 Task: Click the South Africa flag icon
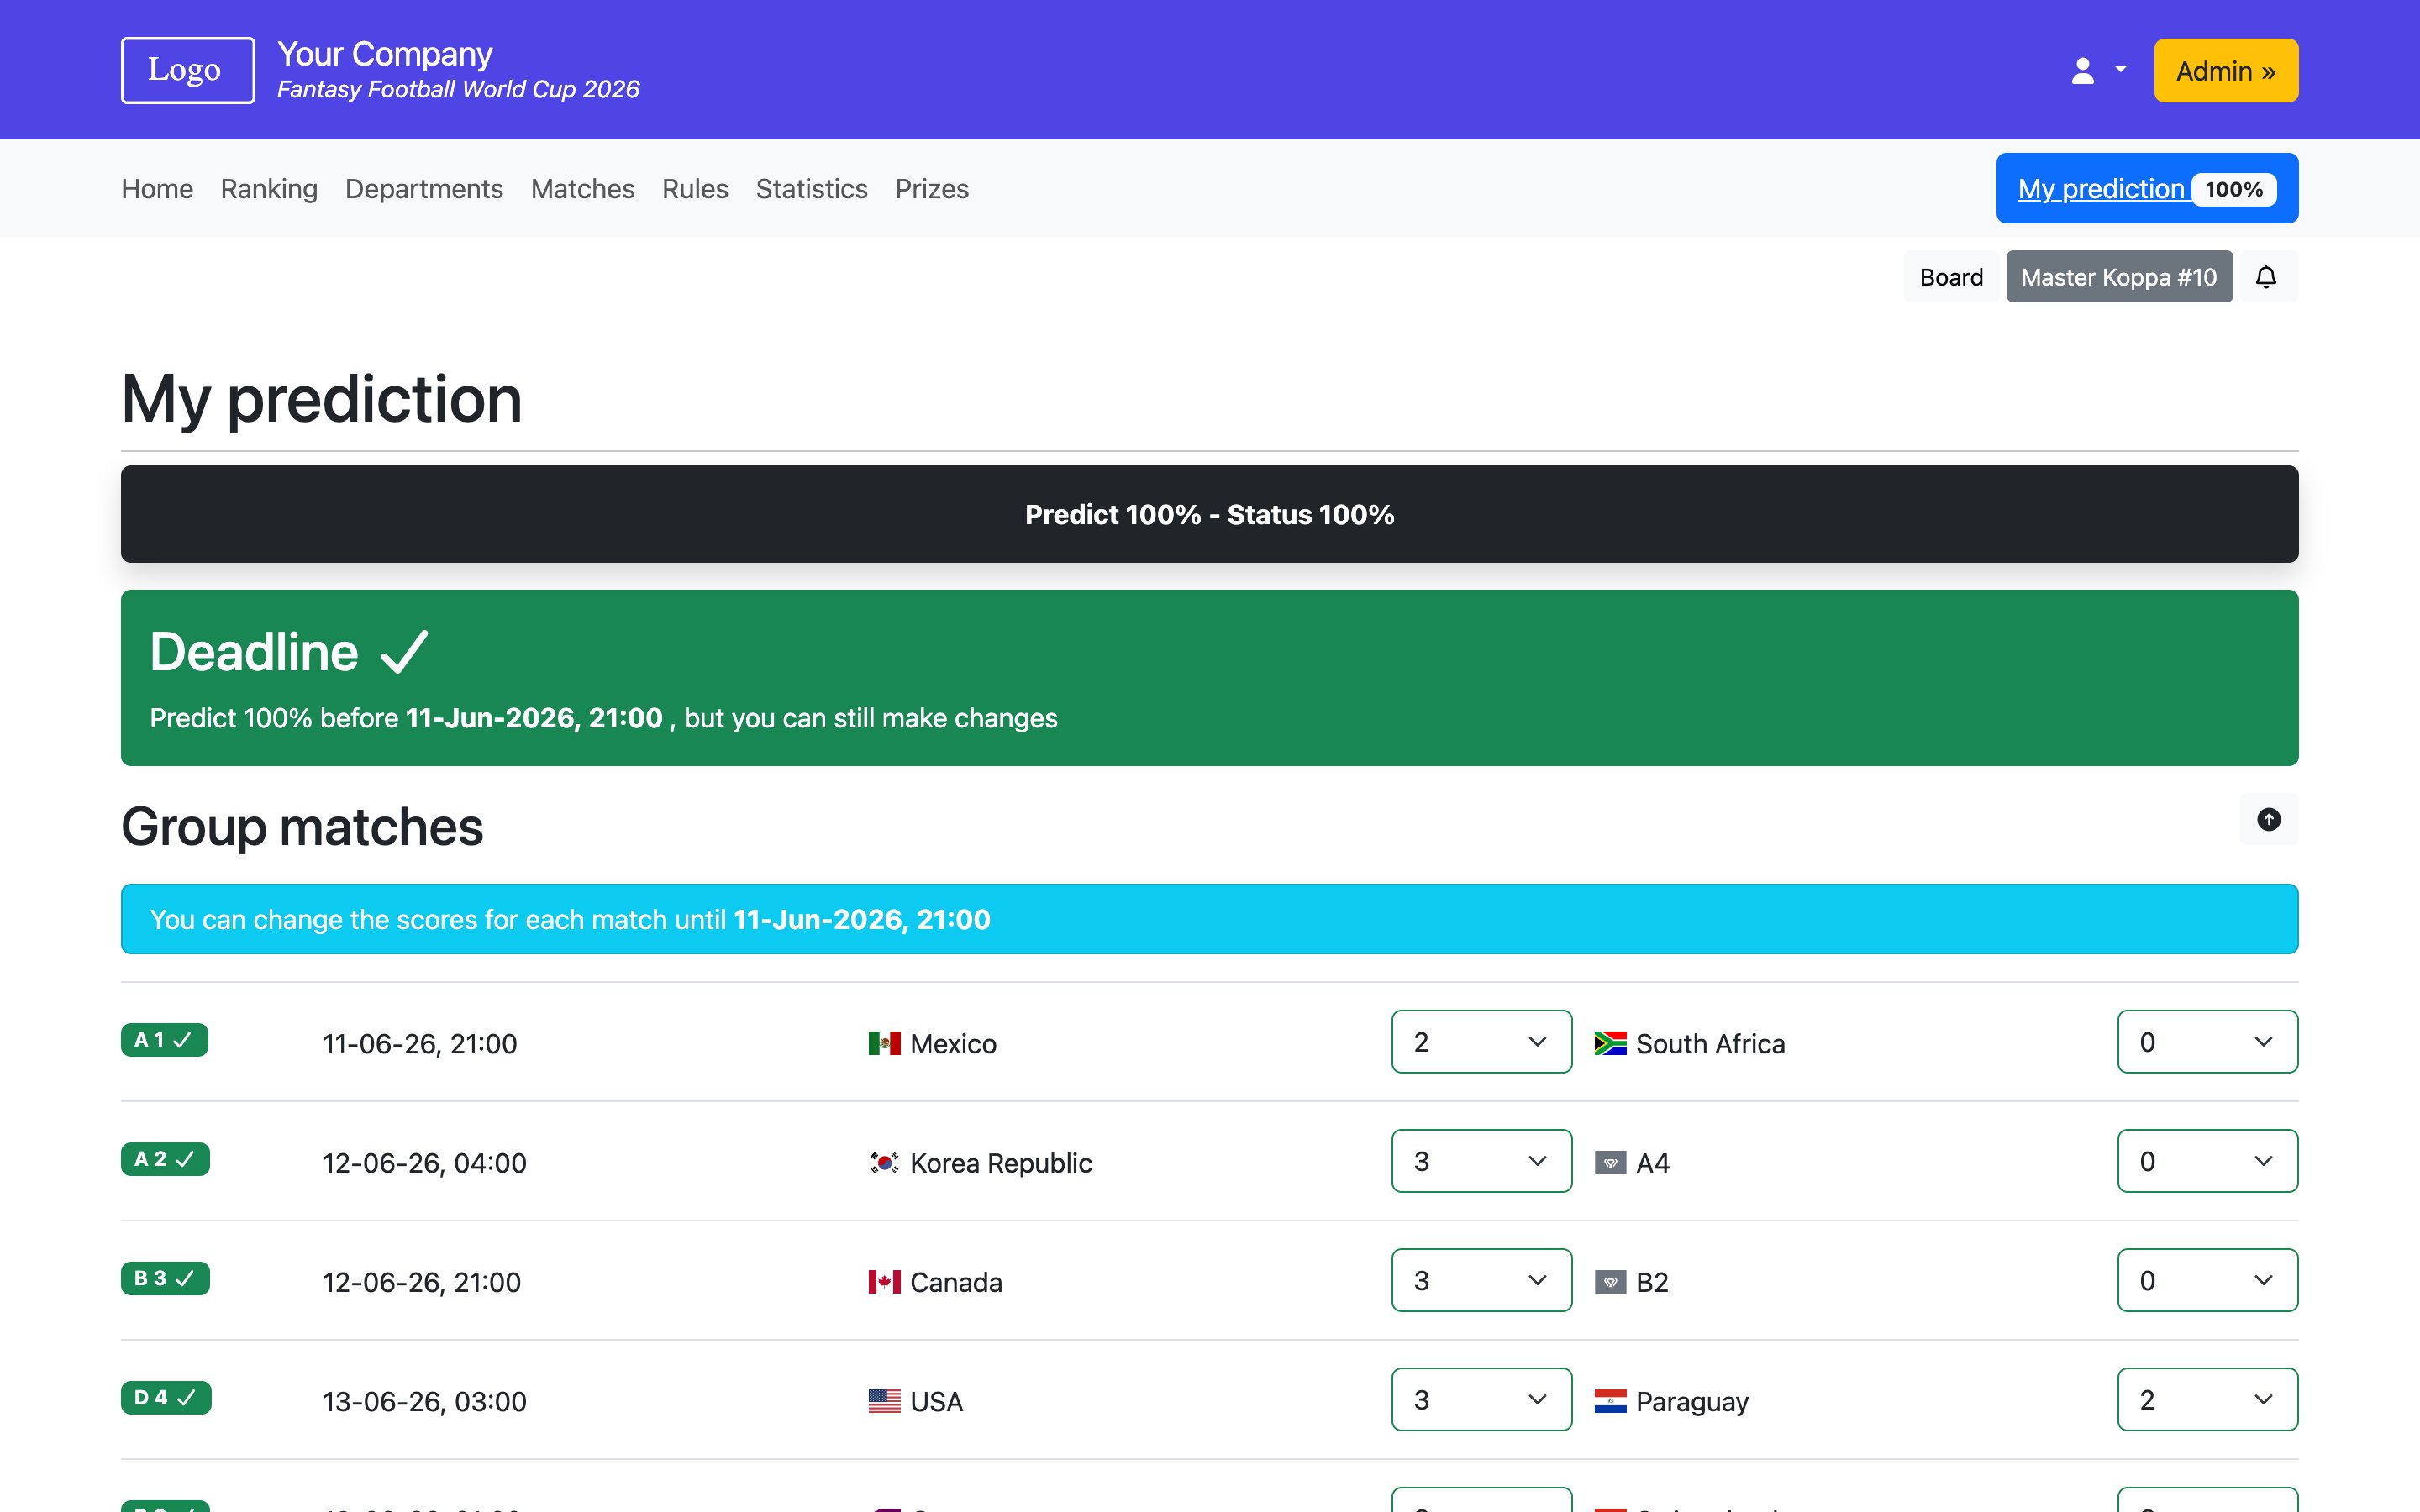click(x=1611, y=1042)
